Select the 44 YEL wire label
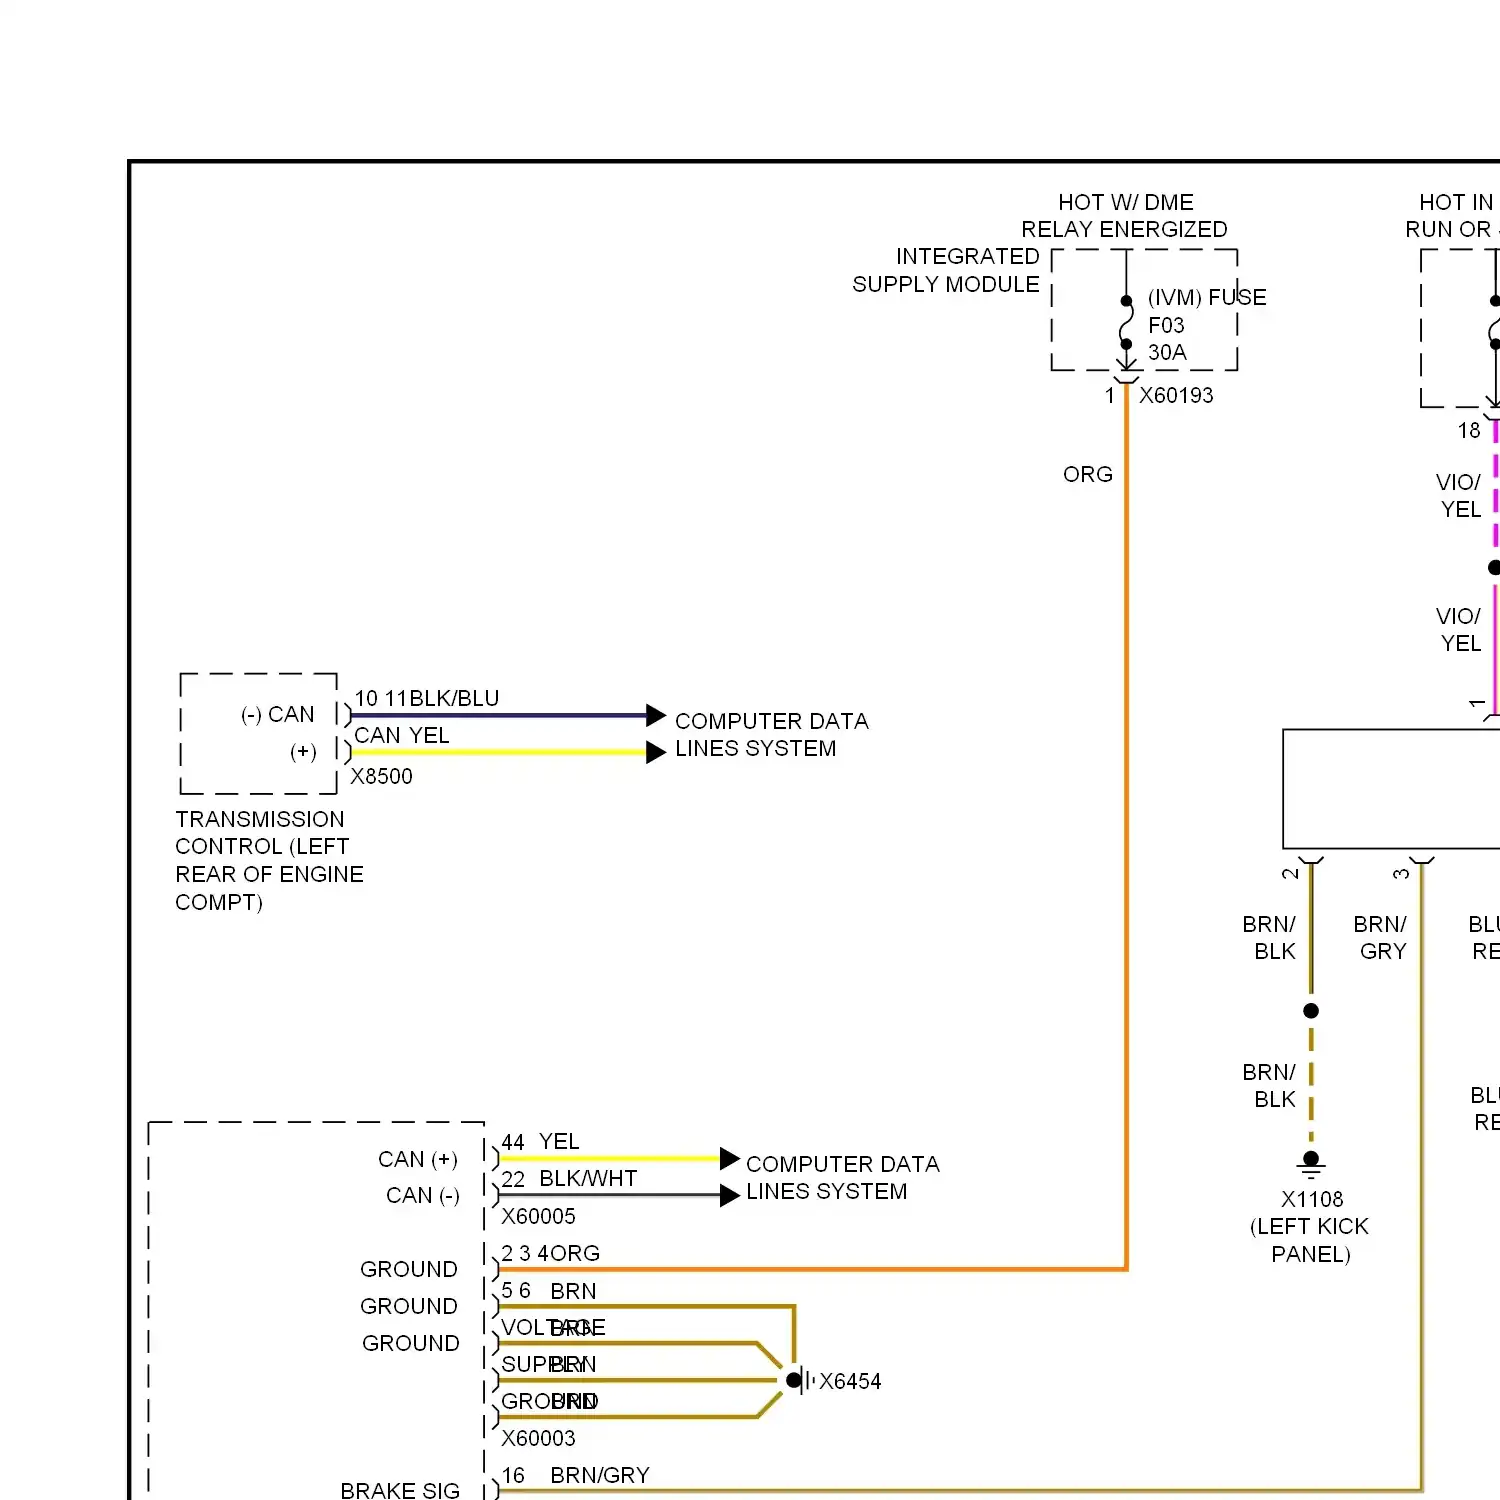1500x1500 pixels. click(x=540, y=1141)
